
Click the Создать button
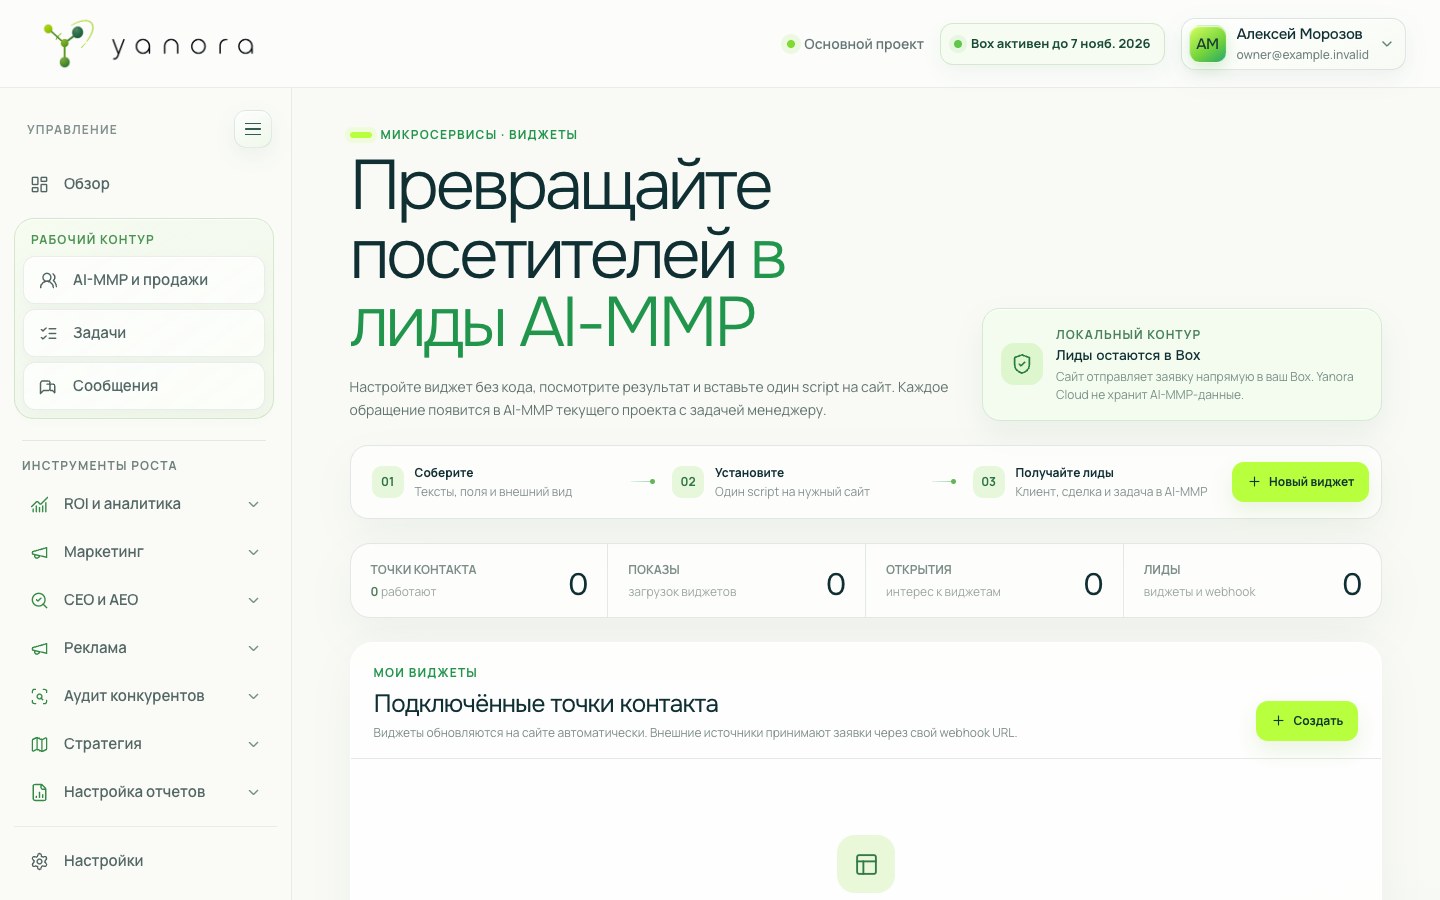click(1307, 721)
